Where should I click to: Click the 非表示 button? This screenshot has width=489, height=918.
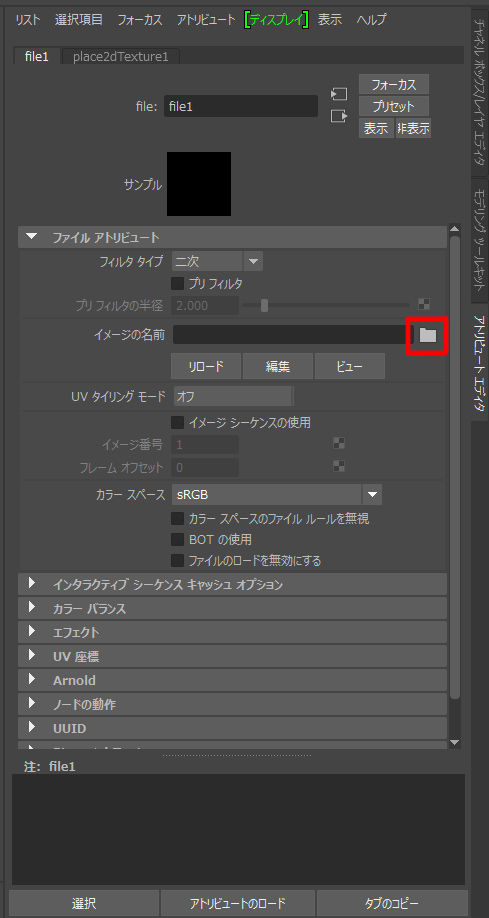(413, 128)
